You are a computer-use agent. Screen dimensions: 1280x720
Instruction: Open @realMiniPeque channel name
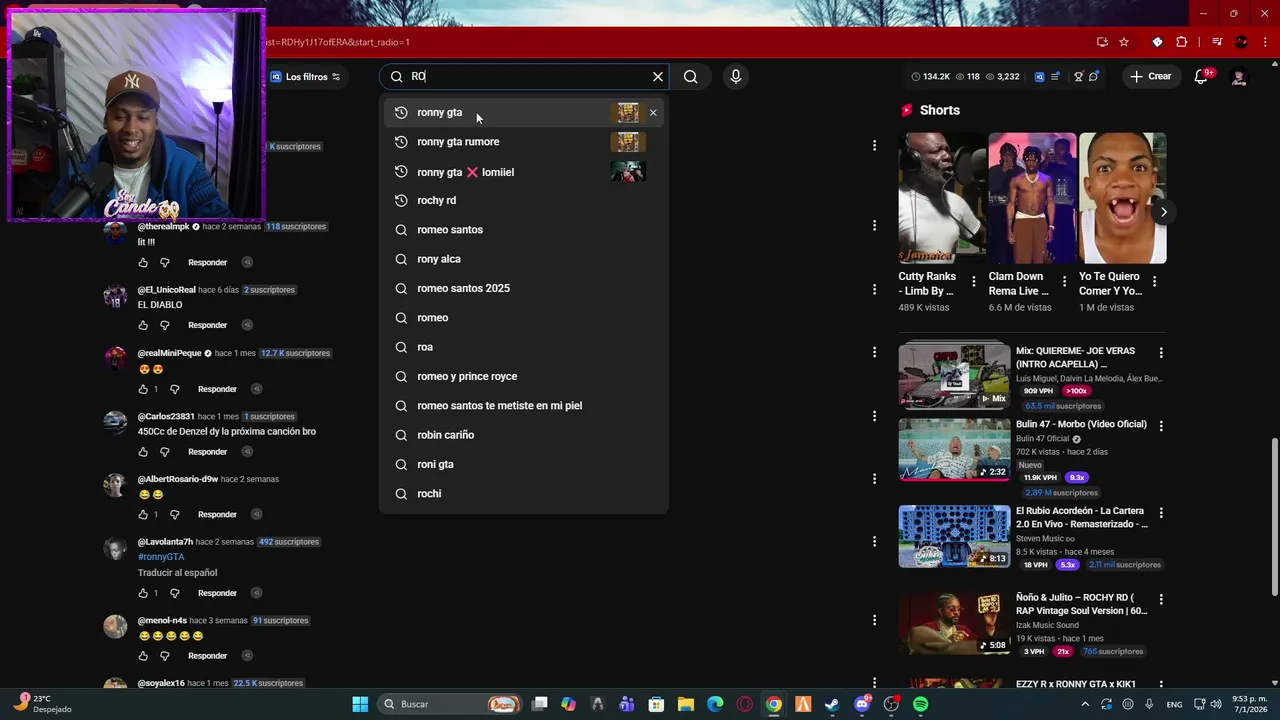[x=171, y=353]
